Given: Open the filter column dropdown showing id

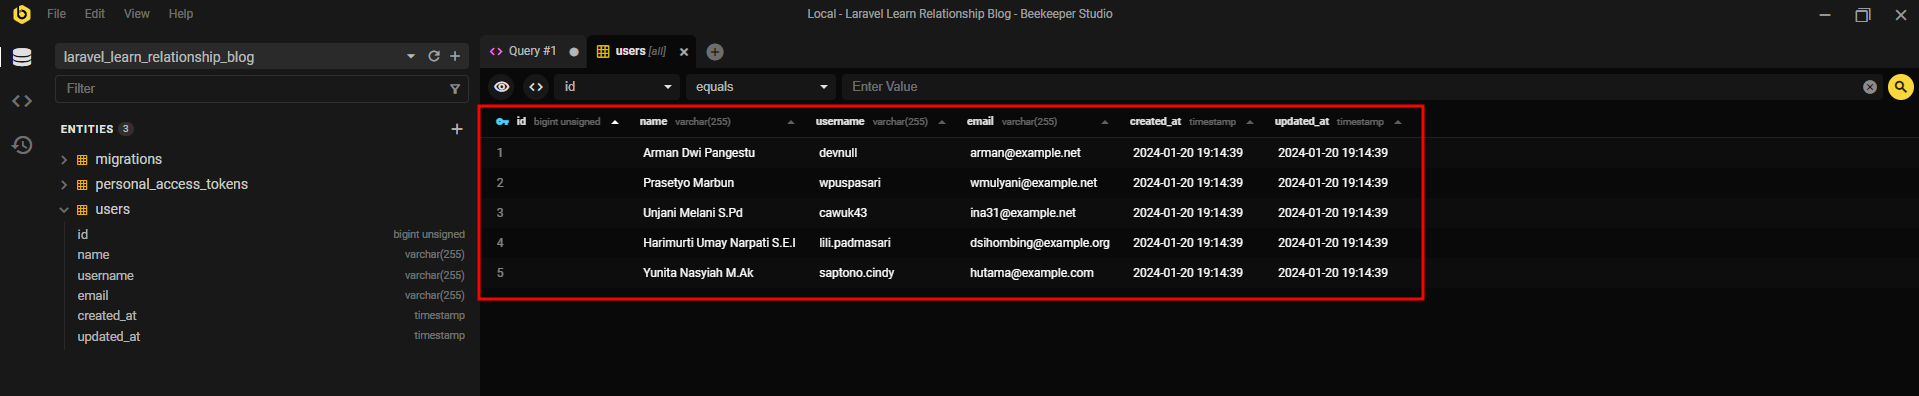Looking at the screenshot, I should pyautogui.click(x=617, y=87).
